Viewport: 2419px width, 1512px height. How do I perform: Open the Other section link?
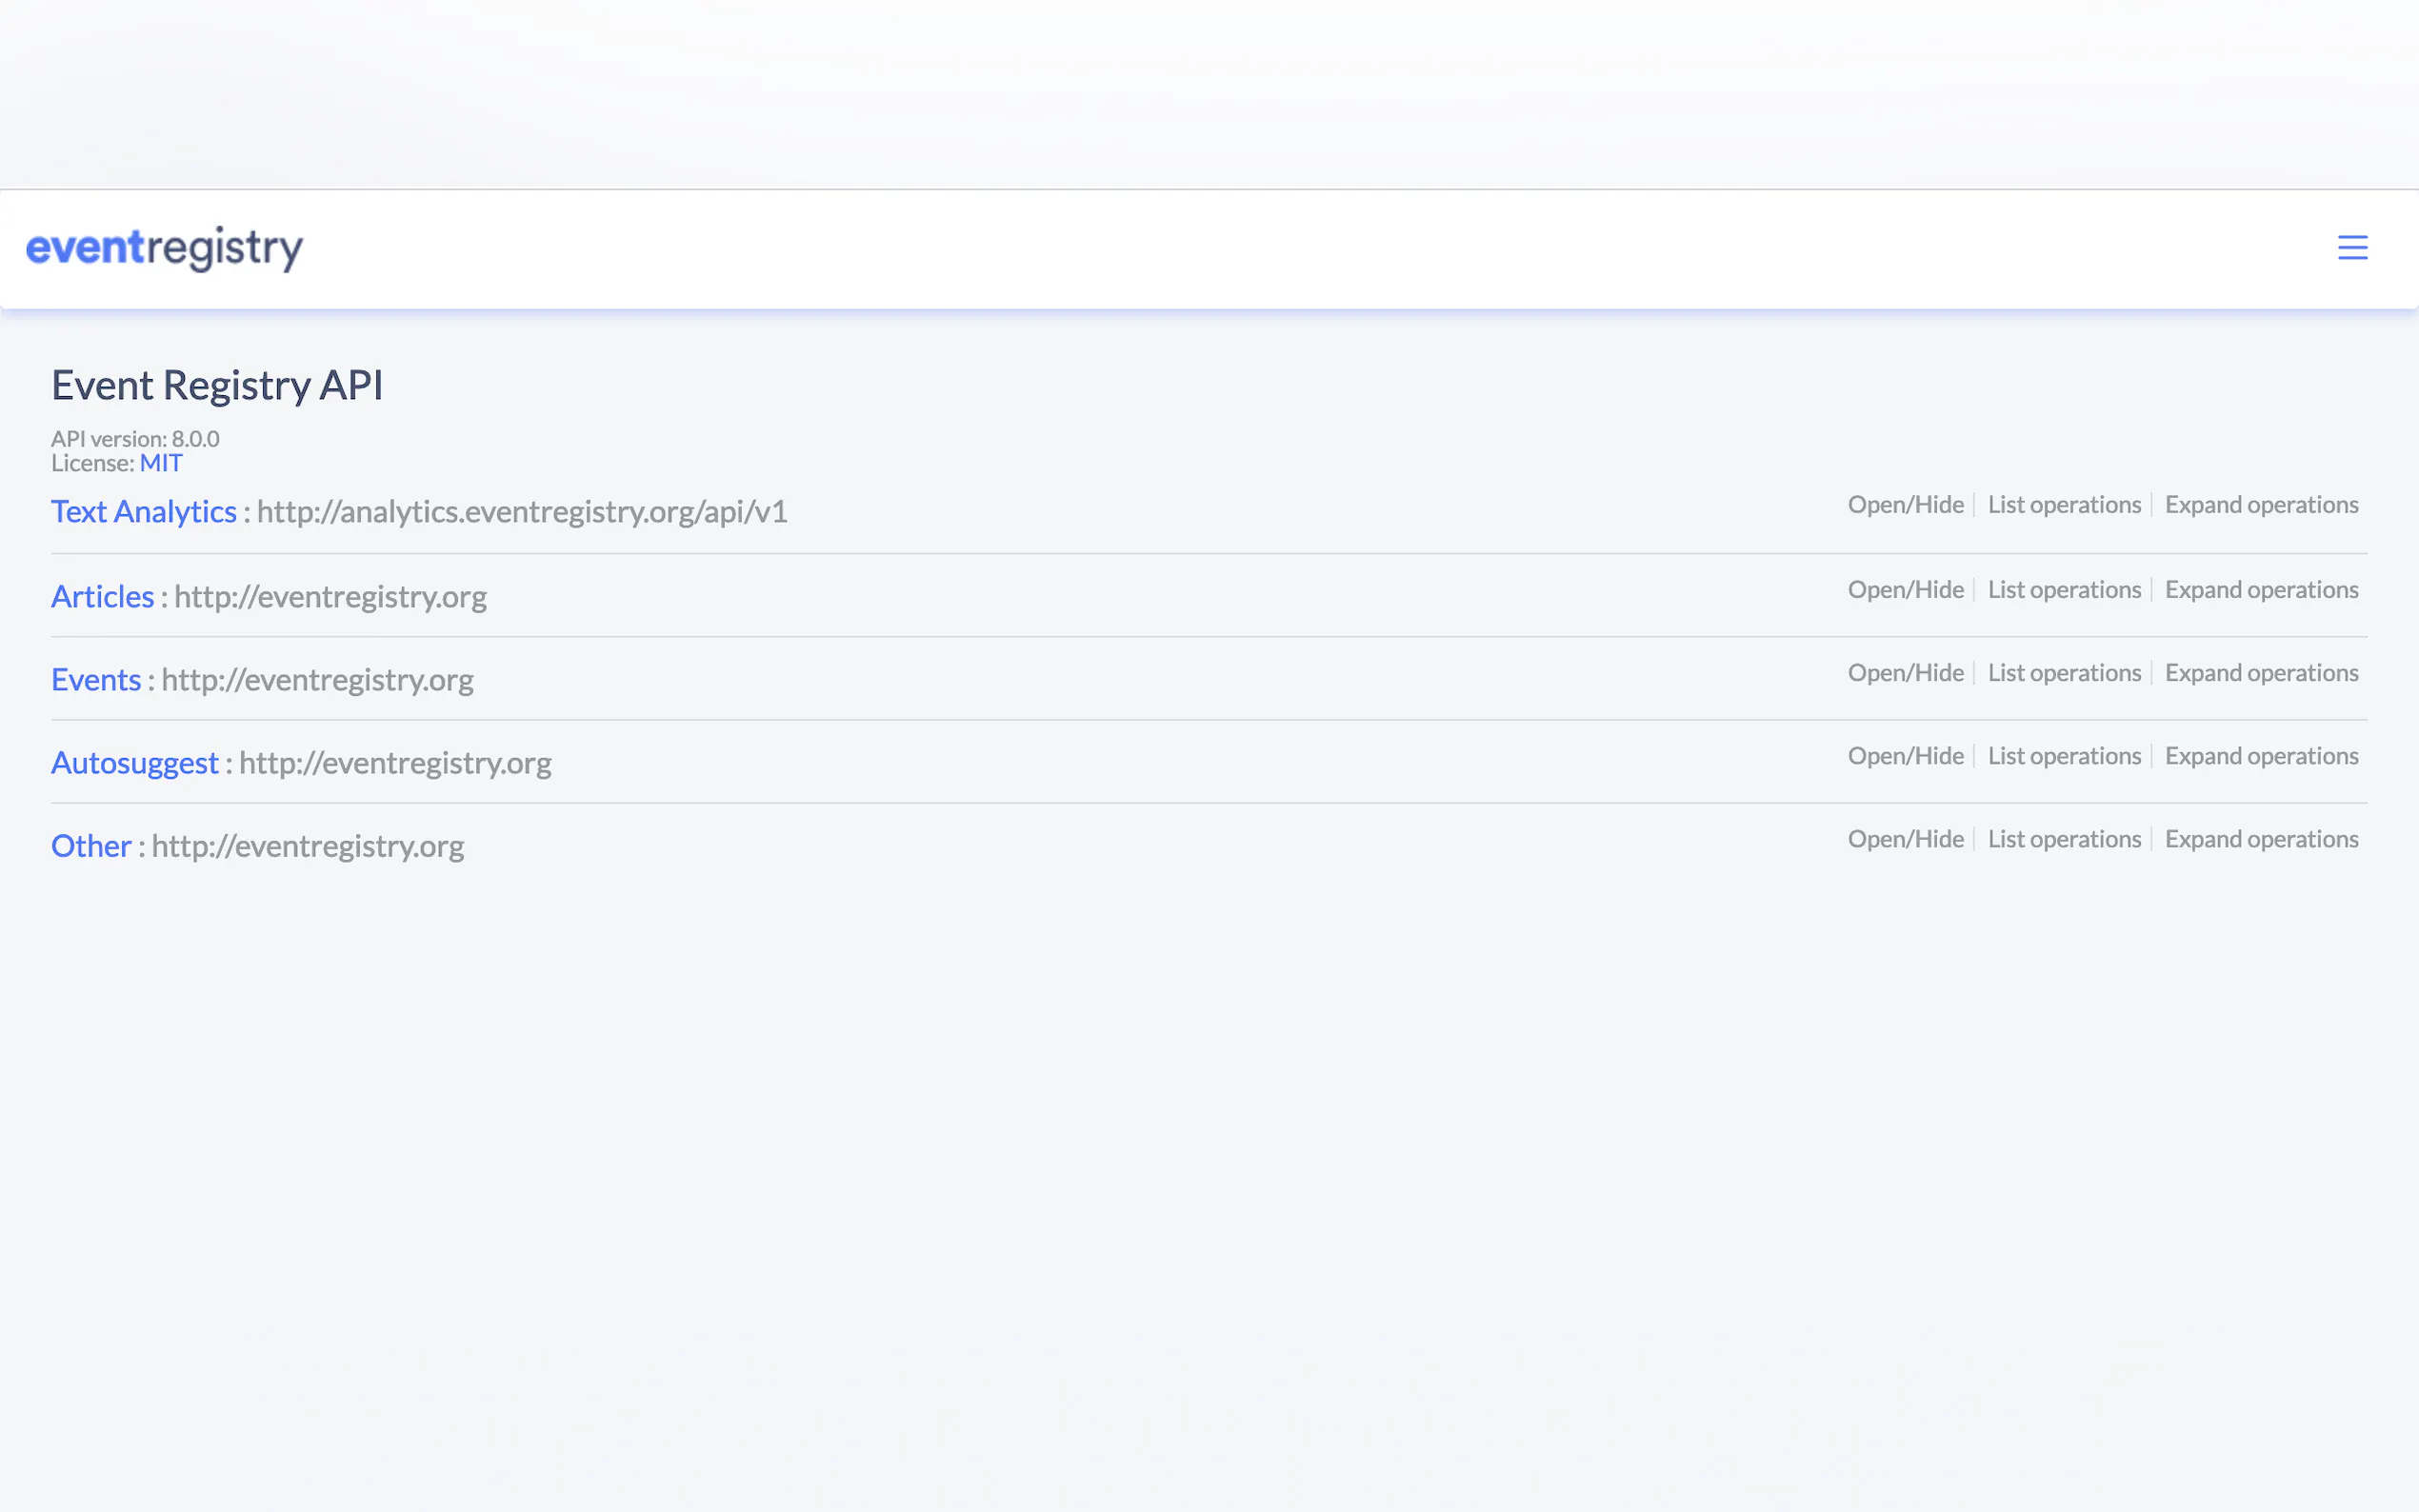click(91, 845)
